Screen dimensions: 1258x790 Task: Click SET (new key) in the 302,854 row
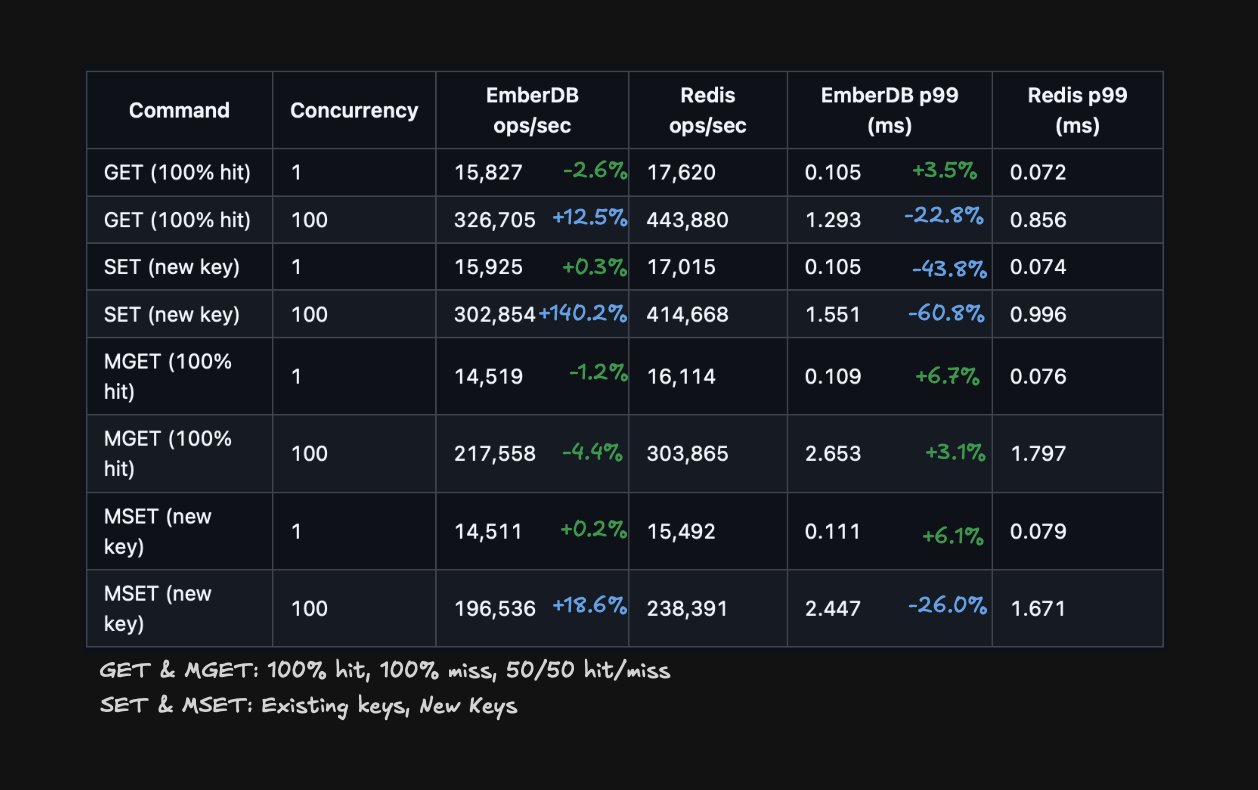(x=172, y=315)
